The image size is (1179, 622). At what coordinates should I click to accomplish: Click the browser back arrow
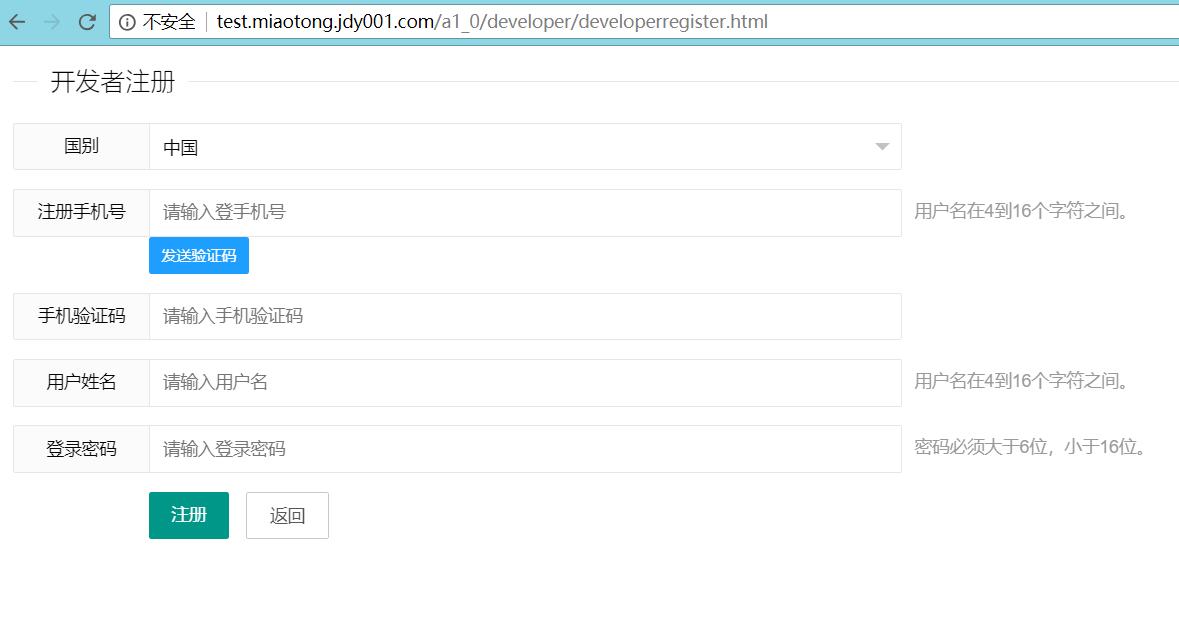point(17,21)
